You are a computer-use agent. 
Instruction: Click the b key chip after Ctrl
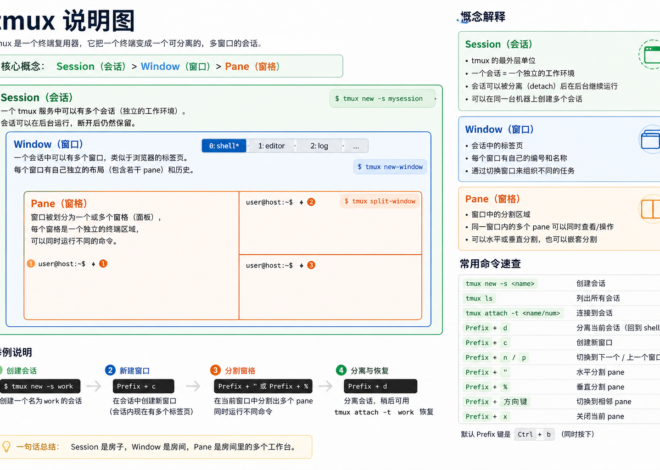pyautogui.click(x=548, y=434)
